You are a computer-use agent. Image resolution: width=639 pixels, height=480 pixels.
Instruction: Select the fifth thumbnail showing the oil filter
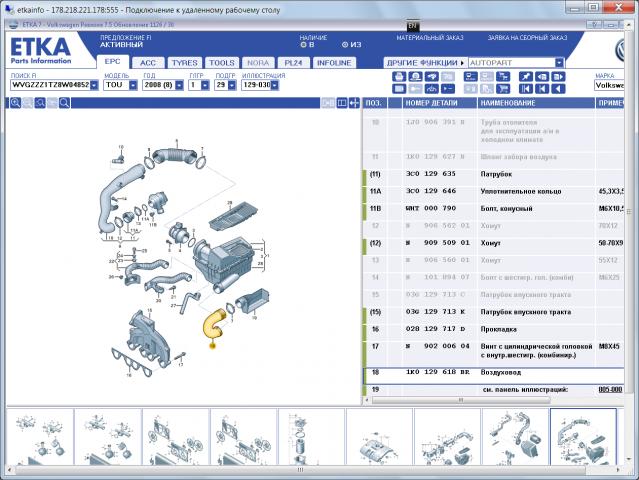[312, 437]
